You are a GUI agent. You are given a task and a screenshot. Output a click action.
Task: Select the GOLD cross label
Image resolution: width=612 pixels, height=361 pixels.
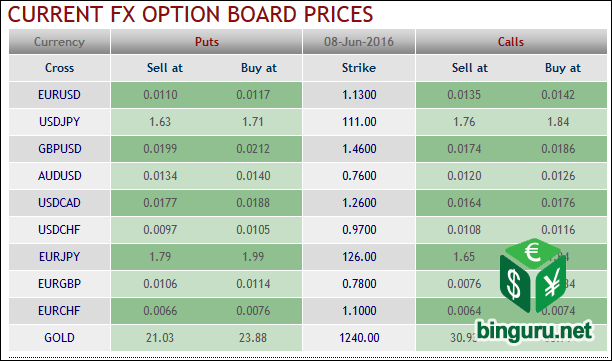click(59, 338)
